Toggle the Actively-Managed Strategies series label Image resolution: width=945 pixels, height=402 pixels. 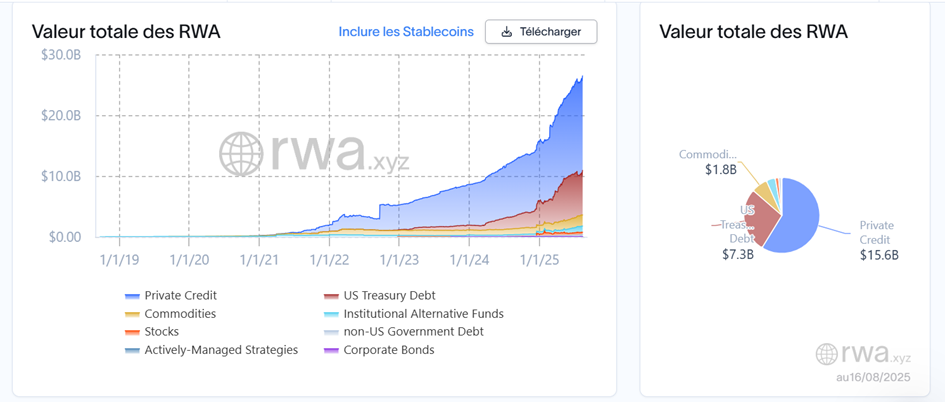(x=221, y=350)
